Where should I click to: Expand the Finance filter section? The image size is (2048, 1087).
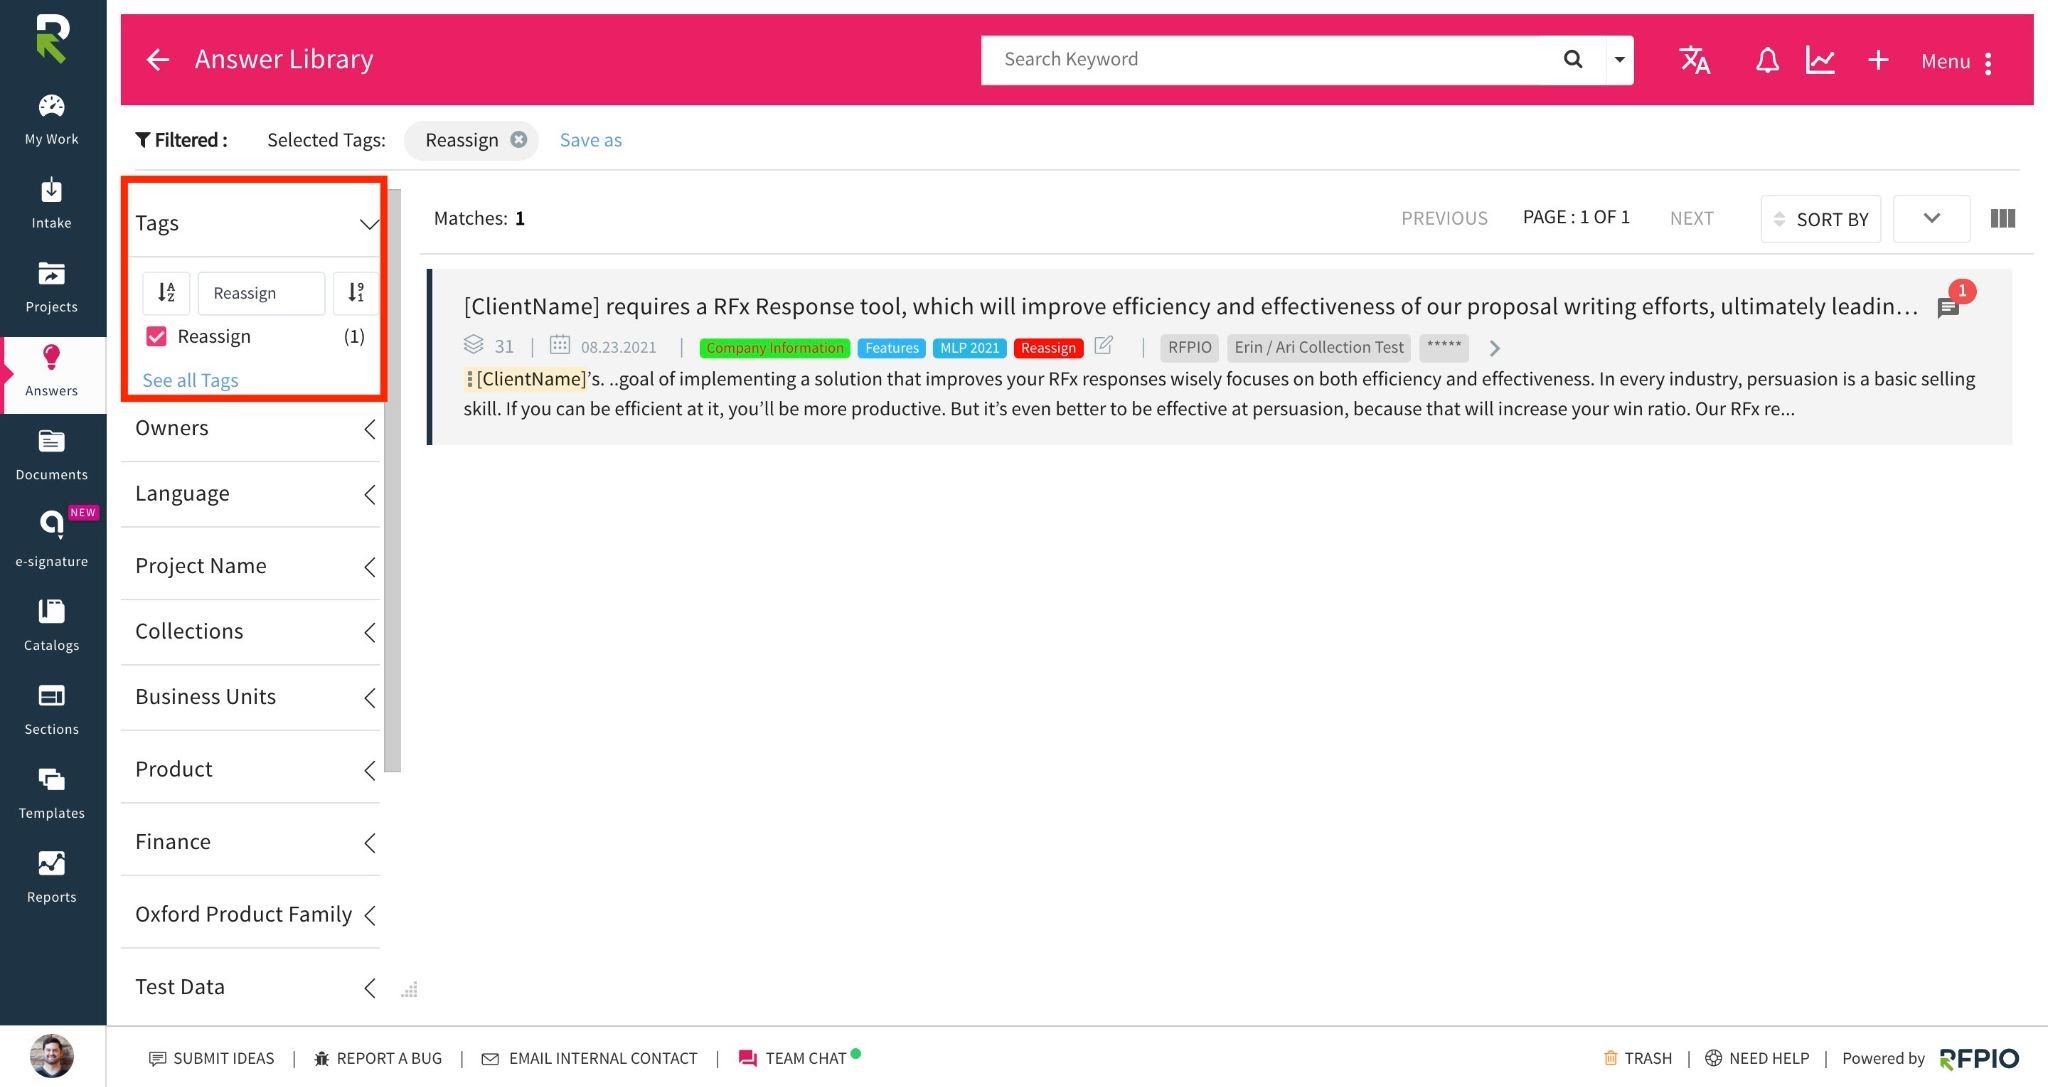(370, 843)
